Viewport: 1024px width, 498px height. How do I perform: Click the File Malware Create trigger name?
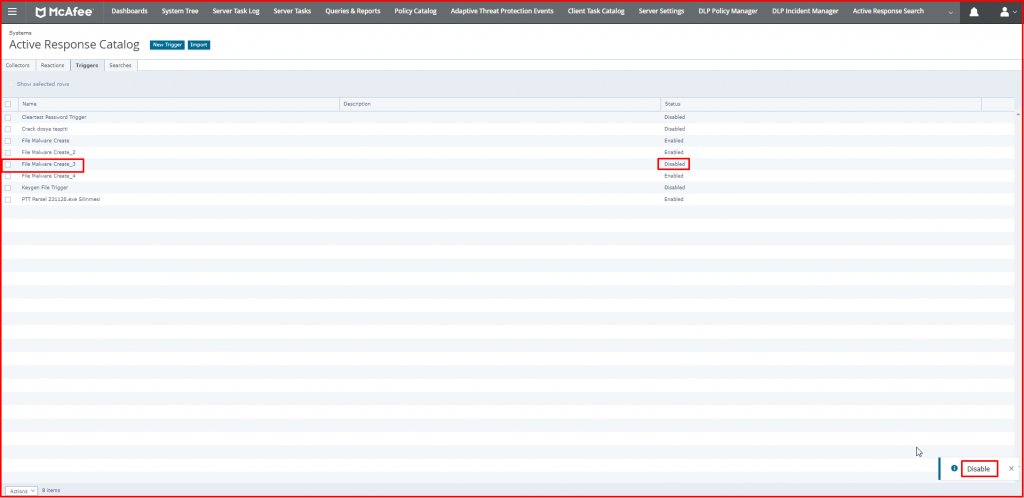(46, 140)
